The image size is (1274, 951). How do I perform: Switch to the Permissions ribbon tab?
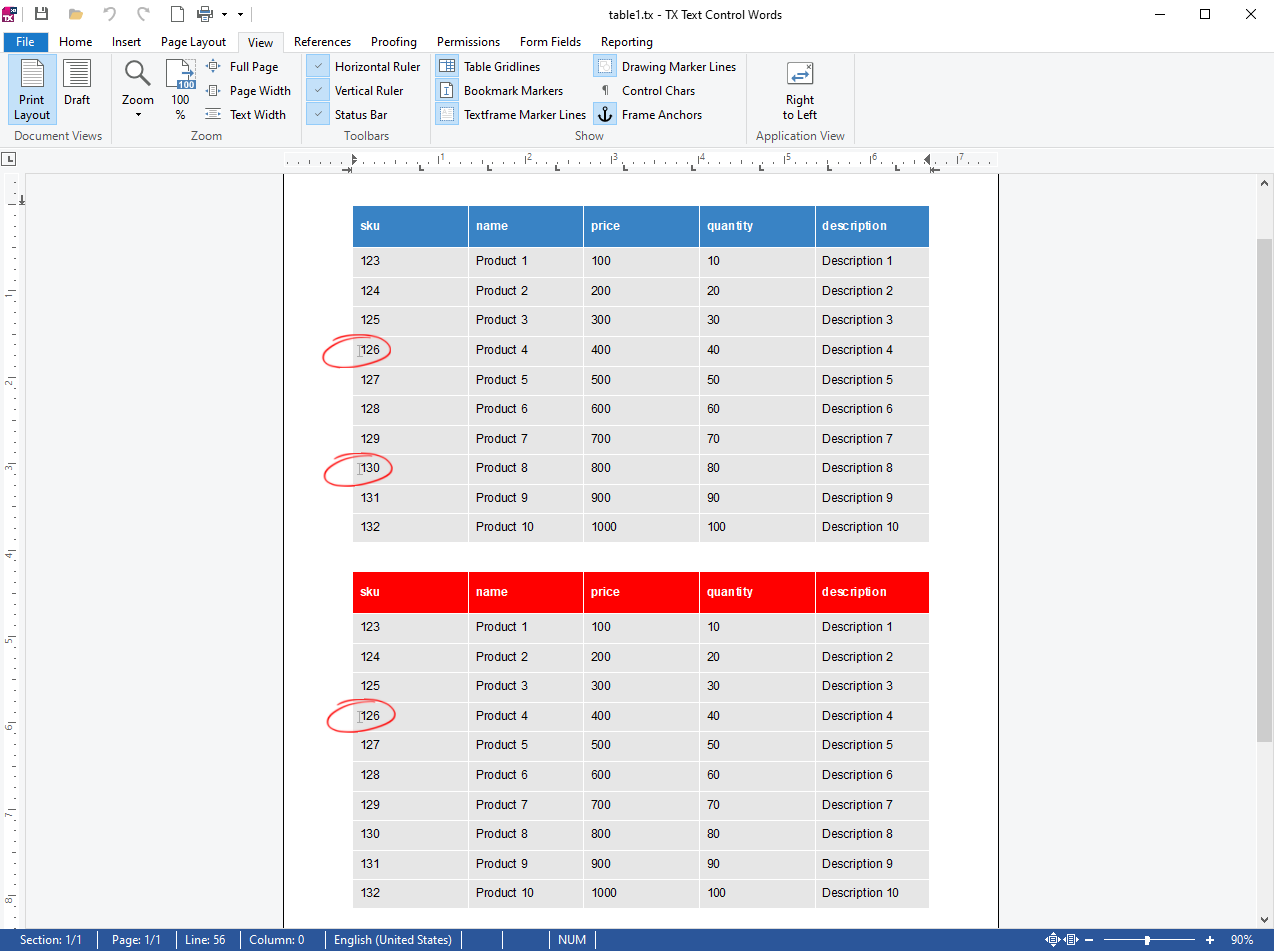coord(468,42)
